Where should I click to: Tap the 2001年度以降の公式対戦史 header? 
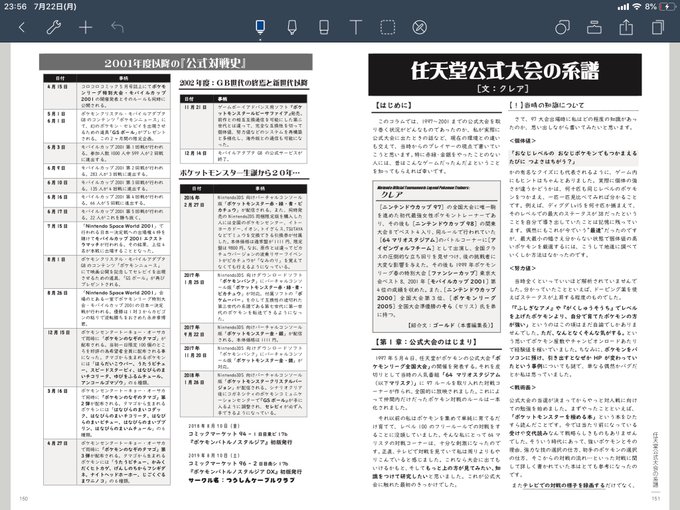176,62
